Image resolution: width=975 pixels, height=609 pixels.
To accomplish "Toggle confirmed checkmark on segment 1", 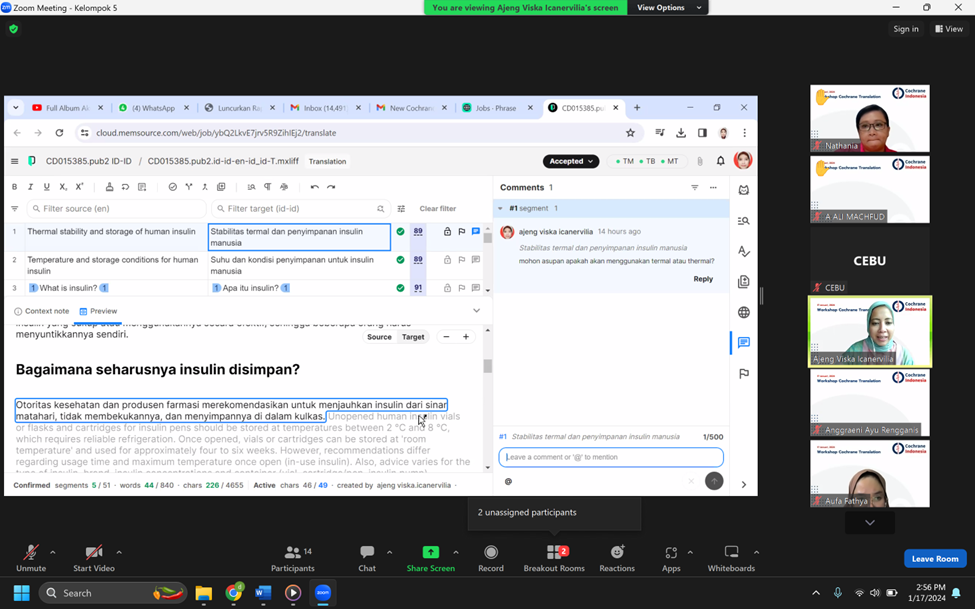I will [x=400, y=231].
